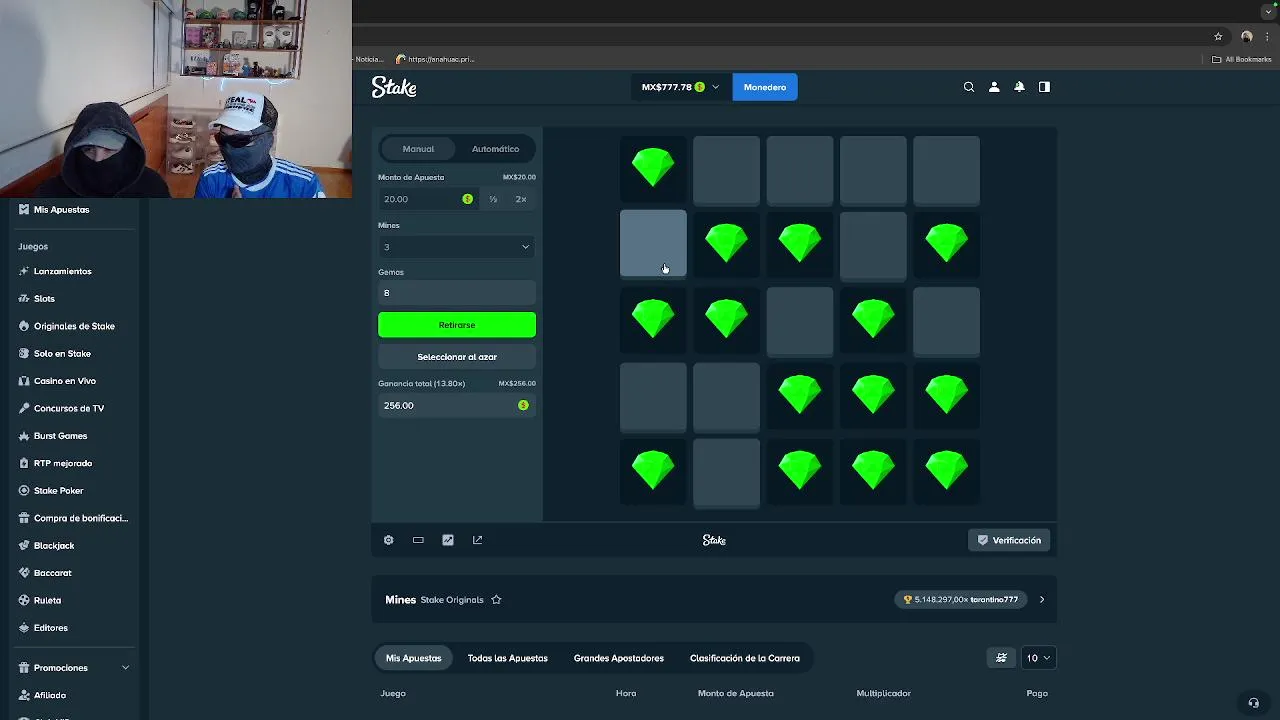Open Editores in the sidebar

(x=50, y=628)
